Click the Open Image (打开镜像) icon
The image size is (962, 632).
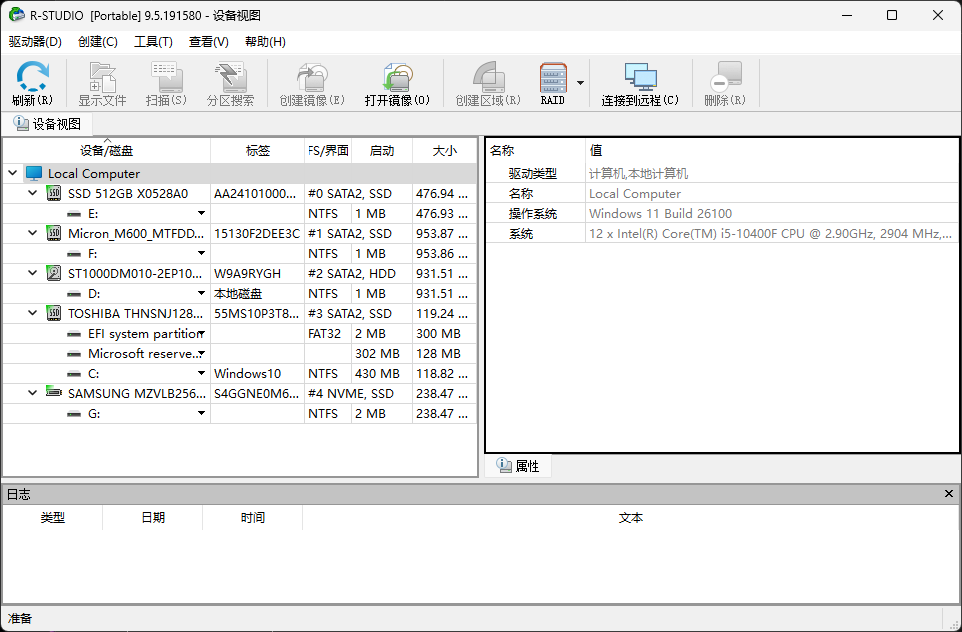click(397, 77)
